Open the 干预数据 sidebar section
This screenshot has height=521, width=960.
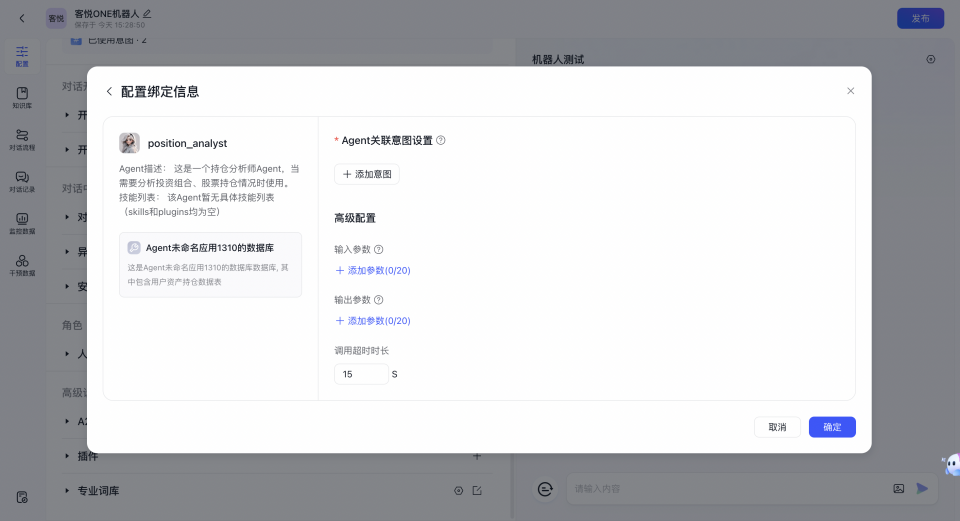pyautogui.click(x=22, y=265)
